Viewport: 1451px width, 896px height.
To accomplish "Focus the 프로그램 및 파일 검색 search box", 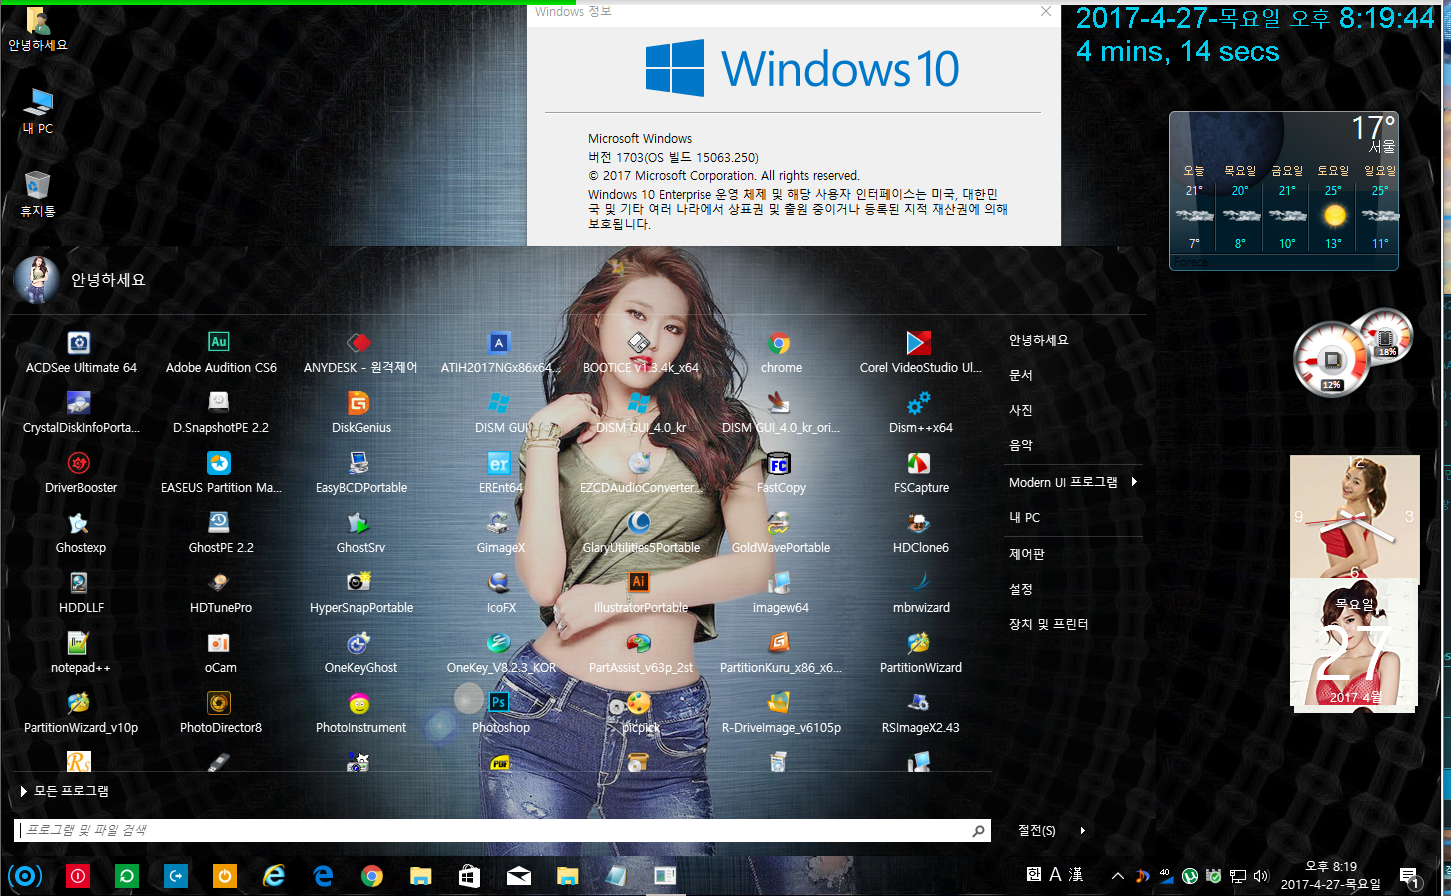I will (503, 830).
